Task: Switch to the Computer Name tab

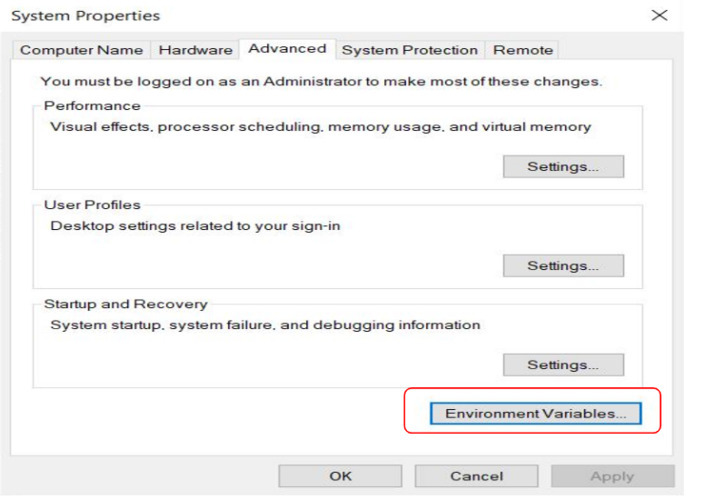Action: click(82, 50)
